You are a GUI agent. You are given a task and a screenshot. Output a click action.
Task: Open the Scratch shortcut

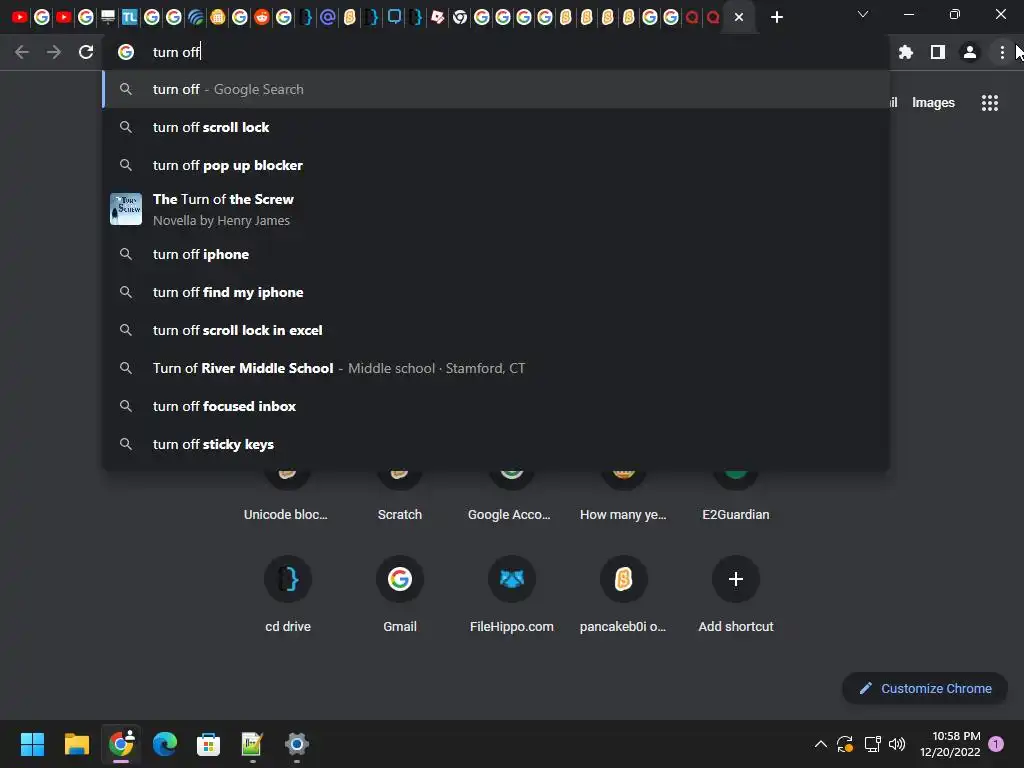coord(400,496)
